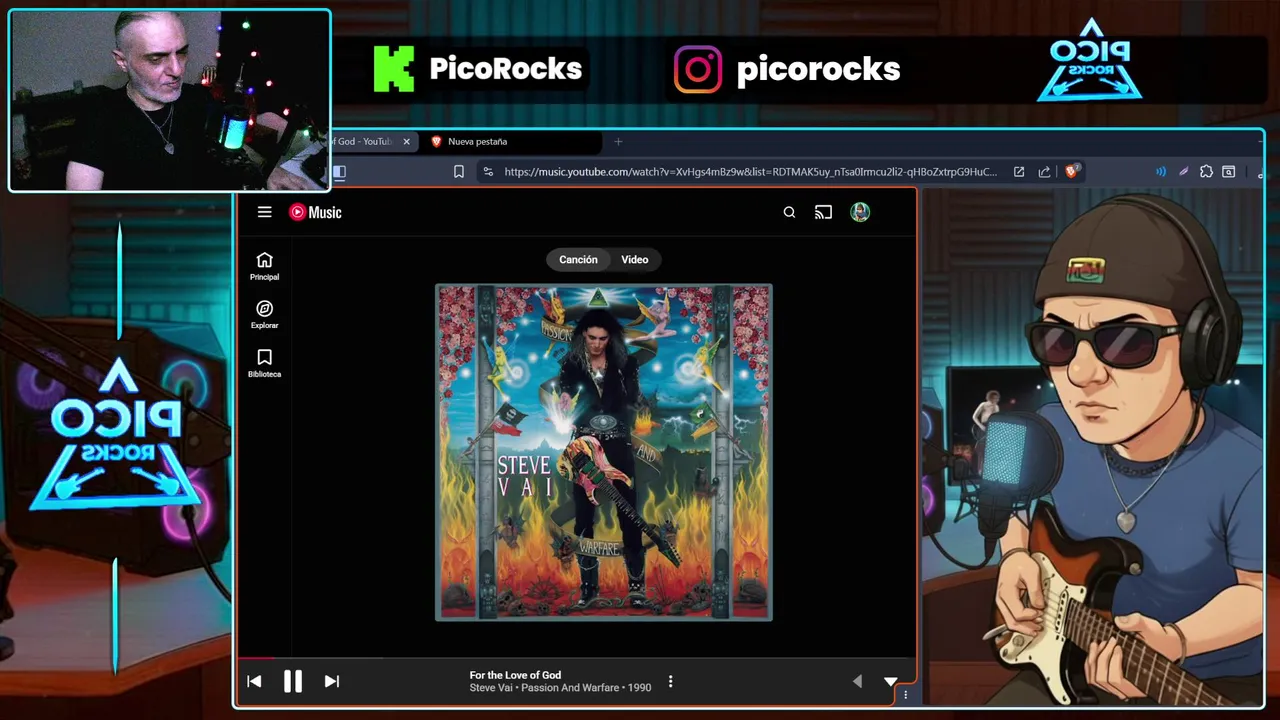Skip to the previous track
This screenshot has height=720, width=1280.
tap(254, 681)
